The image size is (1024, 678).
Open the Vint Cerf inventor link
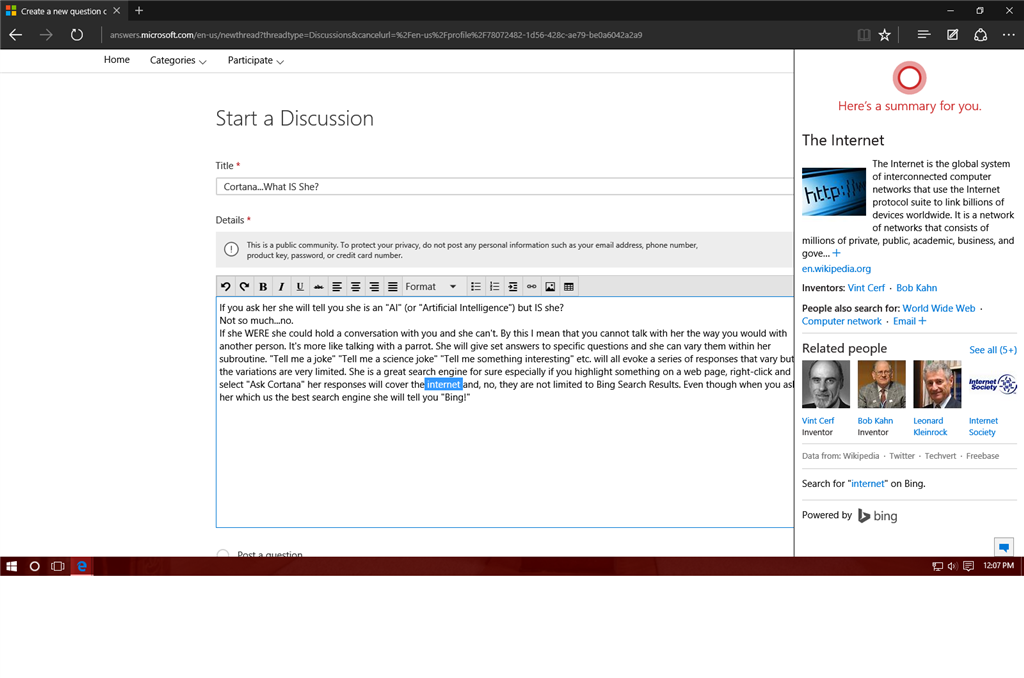point(866,287)
